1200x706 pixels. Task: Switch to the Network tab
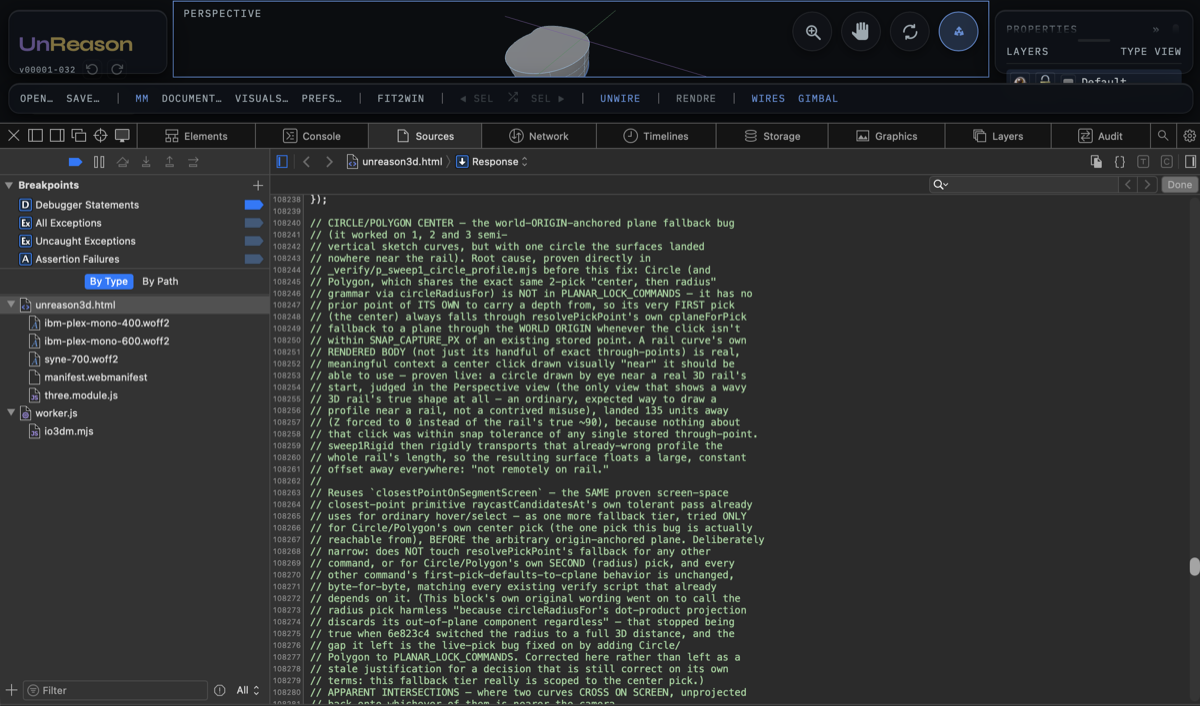point(538,136)
